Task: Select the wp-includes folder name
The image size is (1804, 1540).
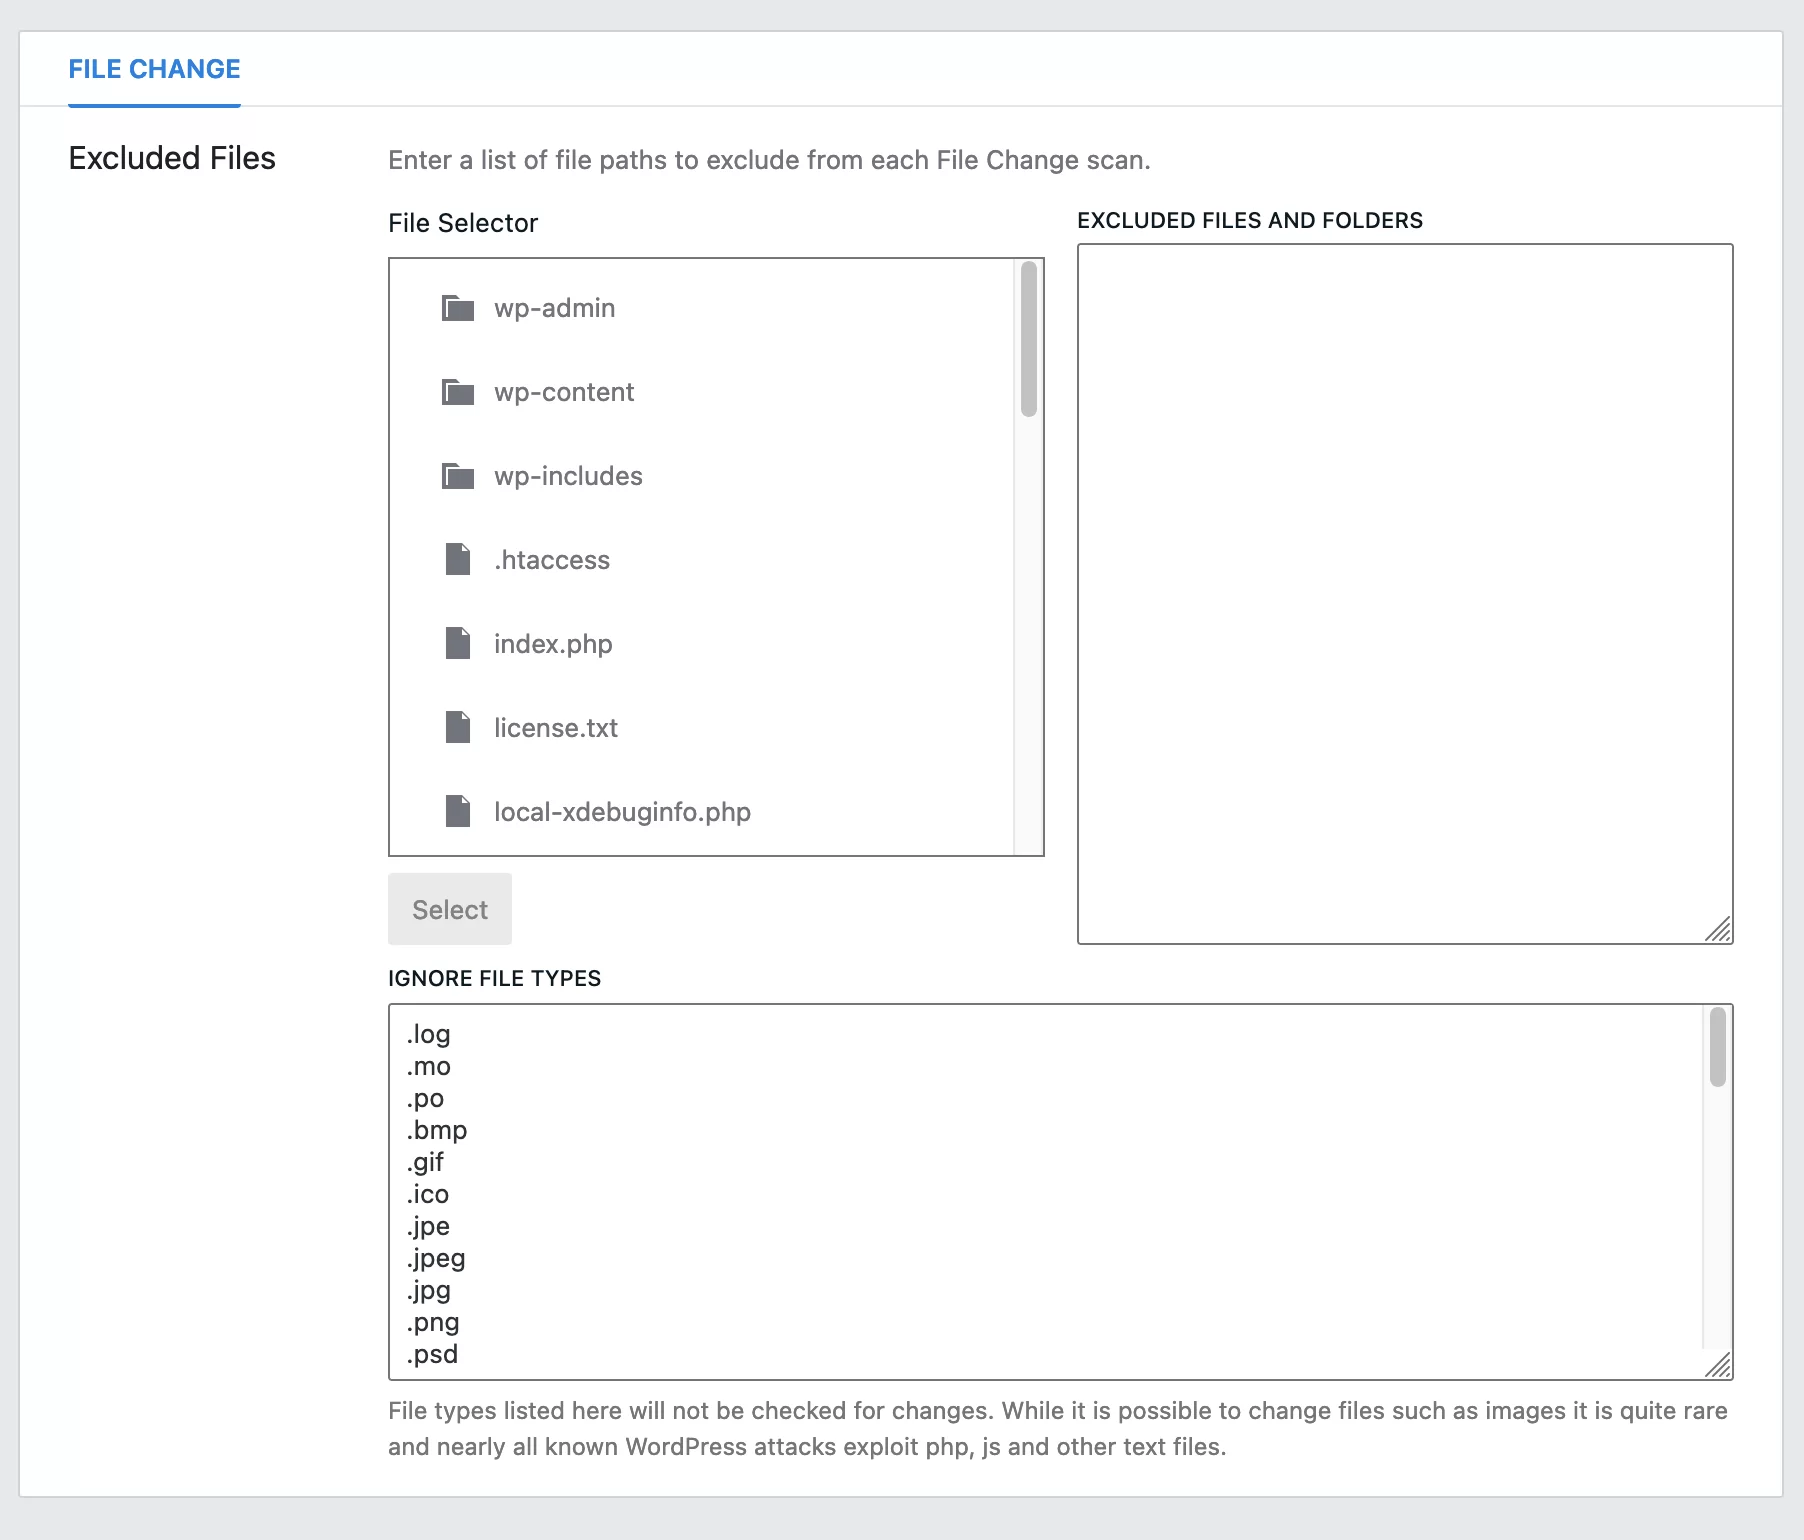Action: [568, 476]
